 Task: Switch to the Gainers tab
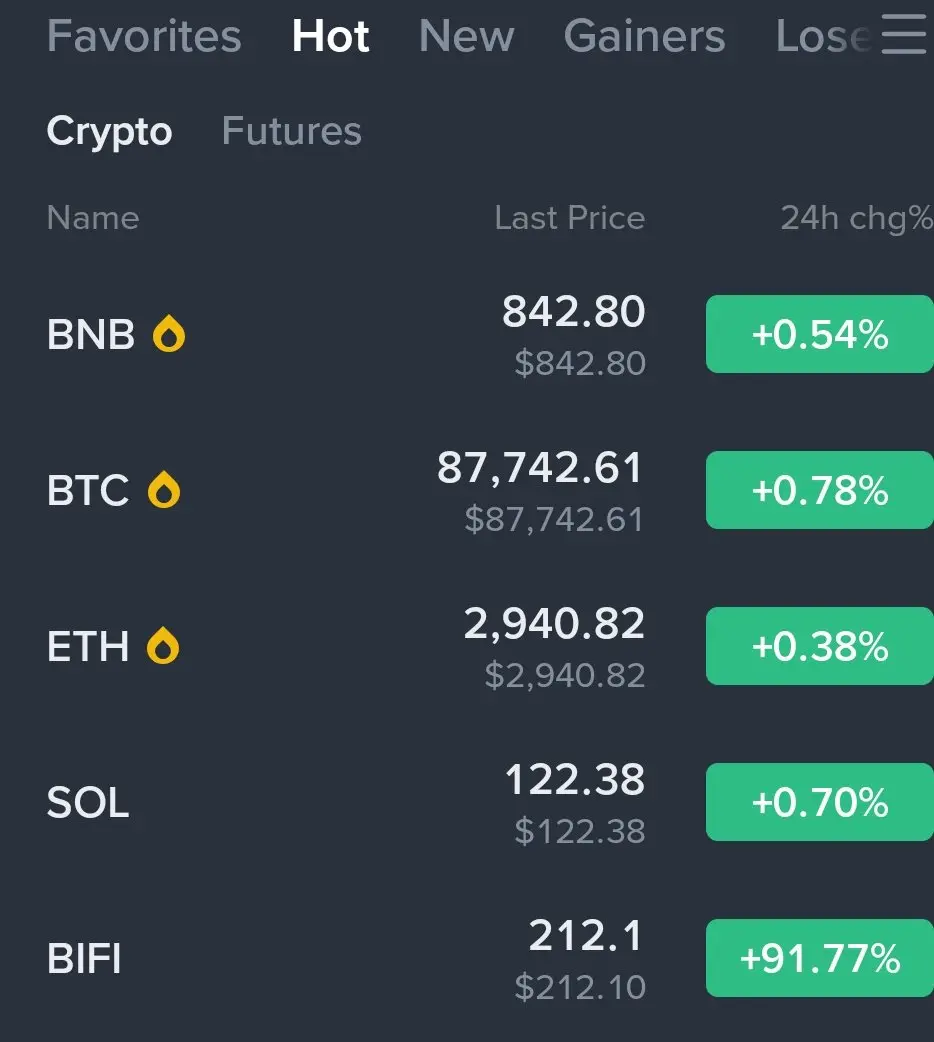coord(644,35)
